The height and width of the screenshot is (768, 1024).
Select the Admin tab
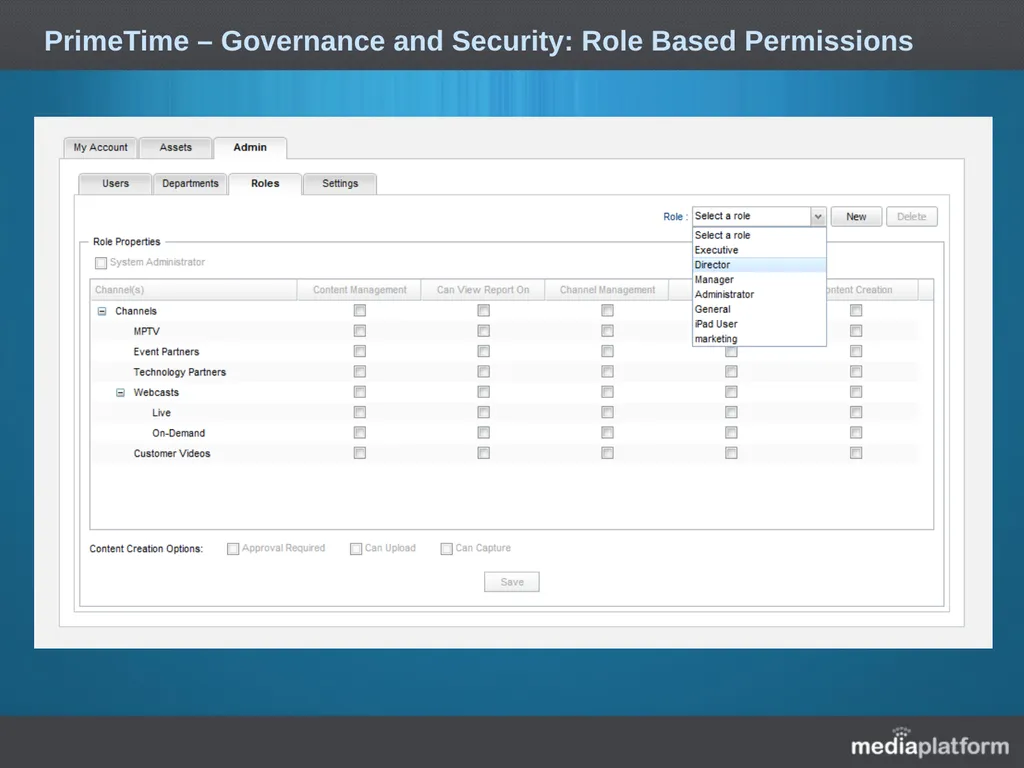coord(250,148)
